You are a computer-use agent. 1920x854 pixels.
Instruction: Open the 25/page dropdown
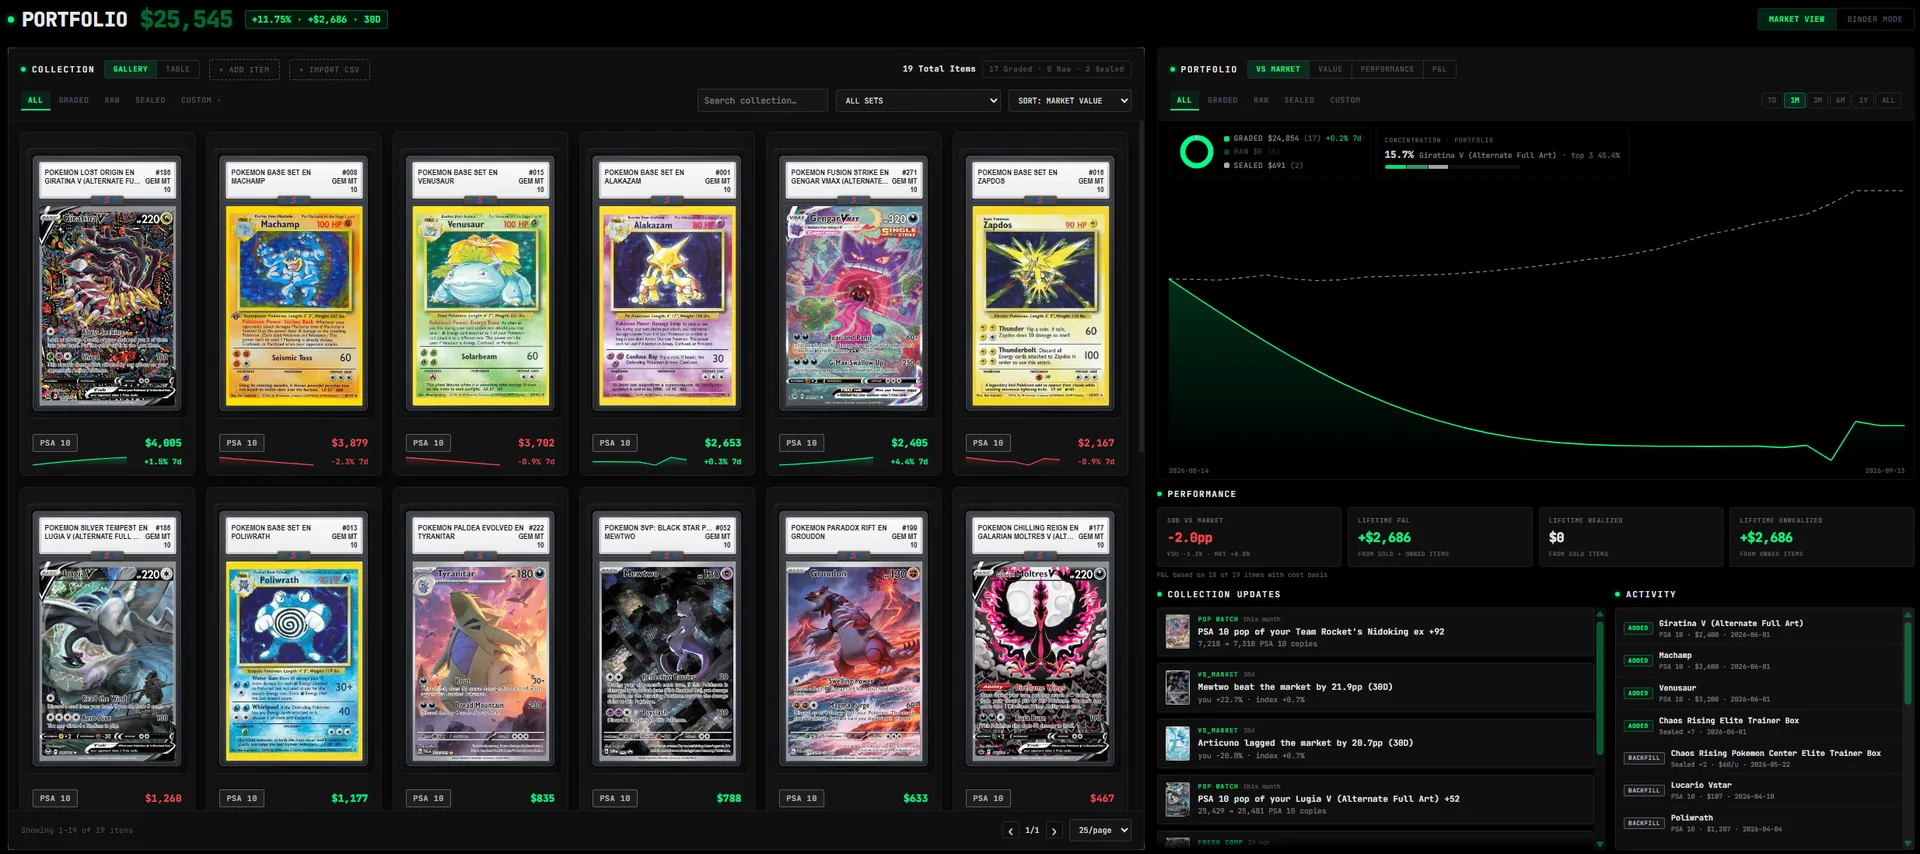(x=1102, y=830)
